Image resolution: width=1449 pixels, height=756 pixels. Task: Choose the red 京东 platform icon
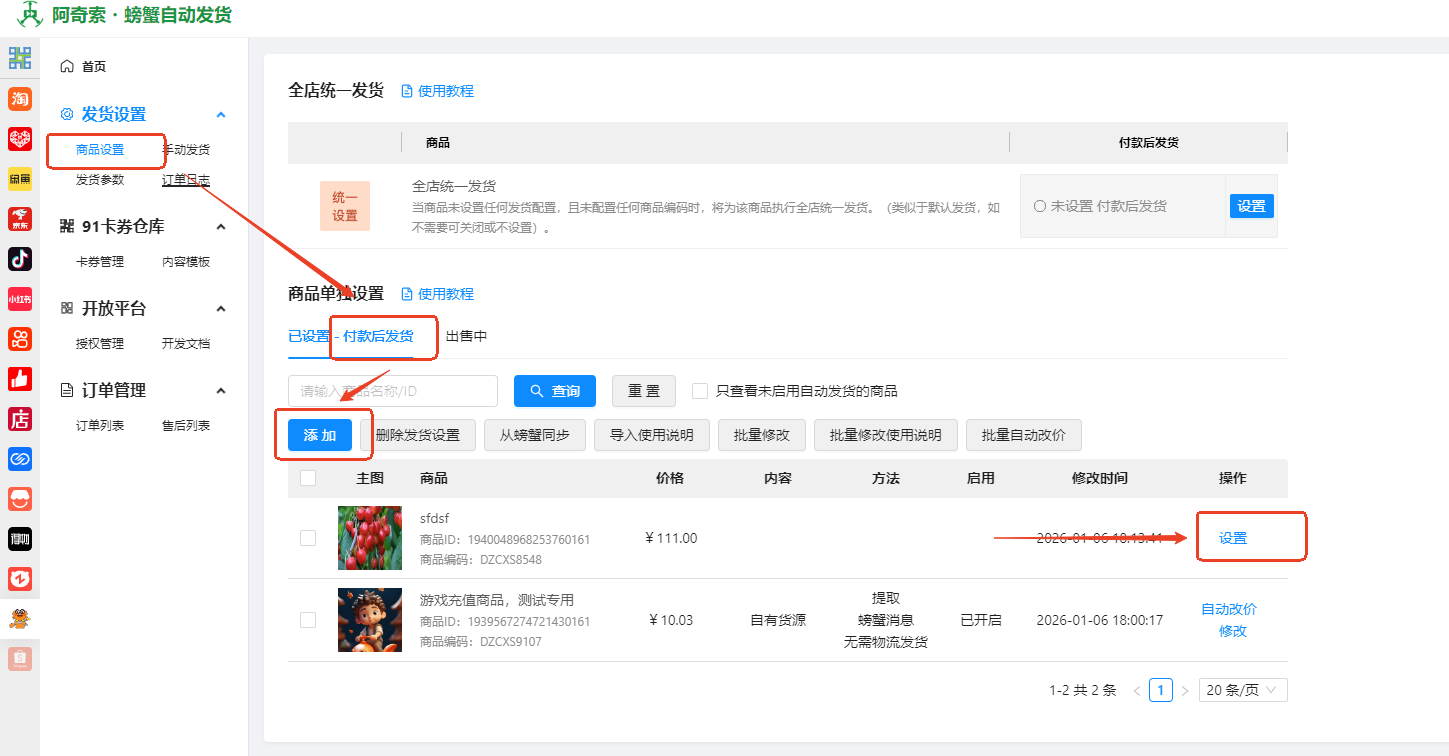[x=20, y=219]
